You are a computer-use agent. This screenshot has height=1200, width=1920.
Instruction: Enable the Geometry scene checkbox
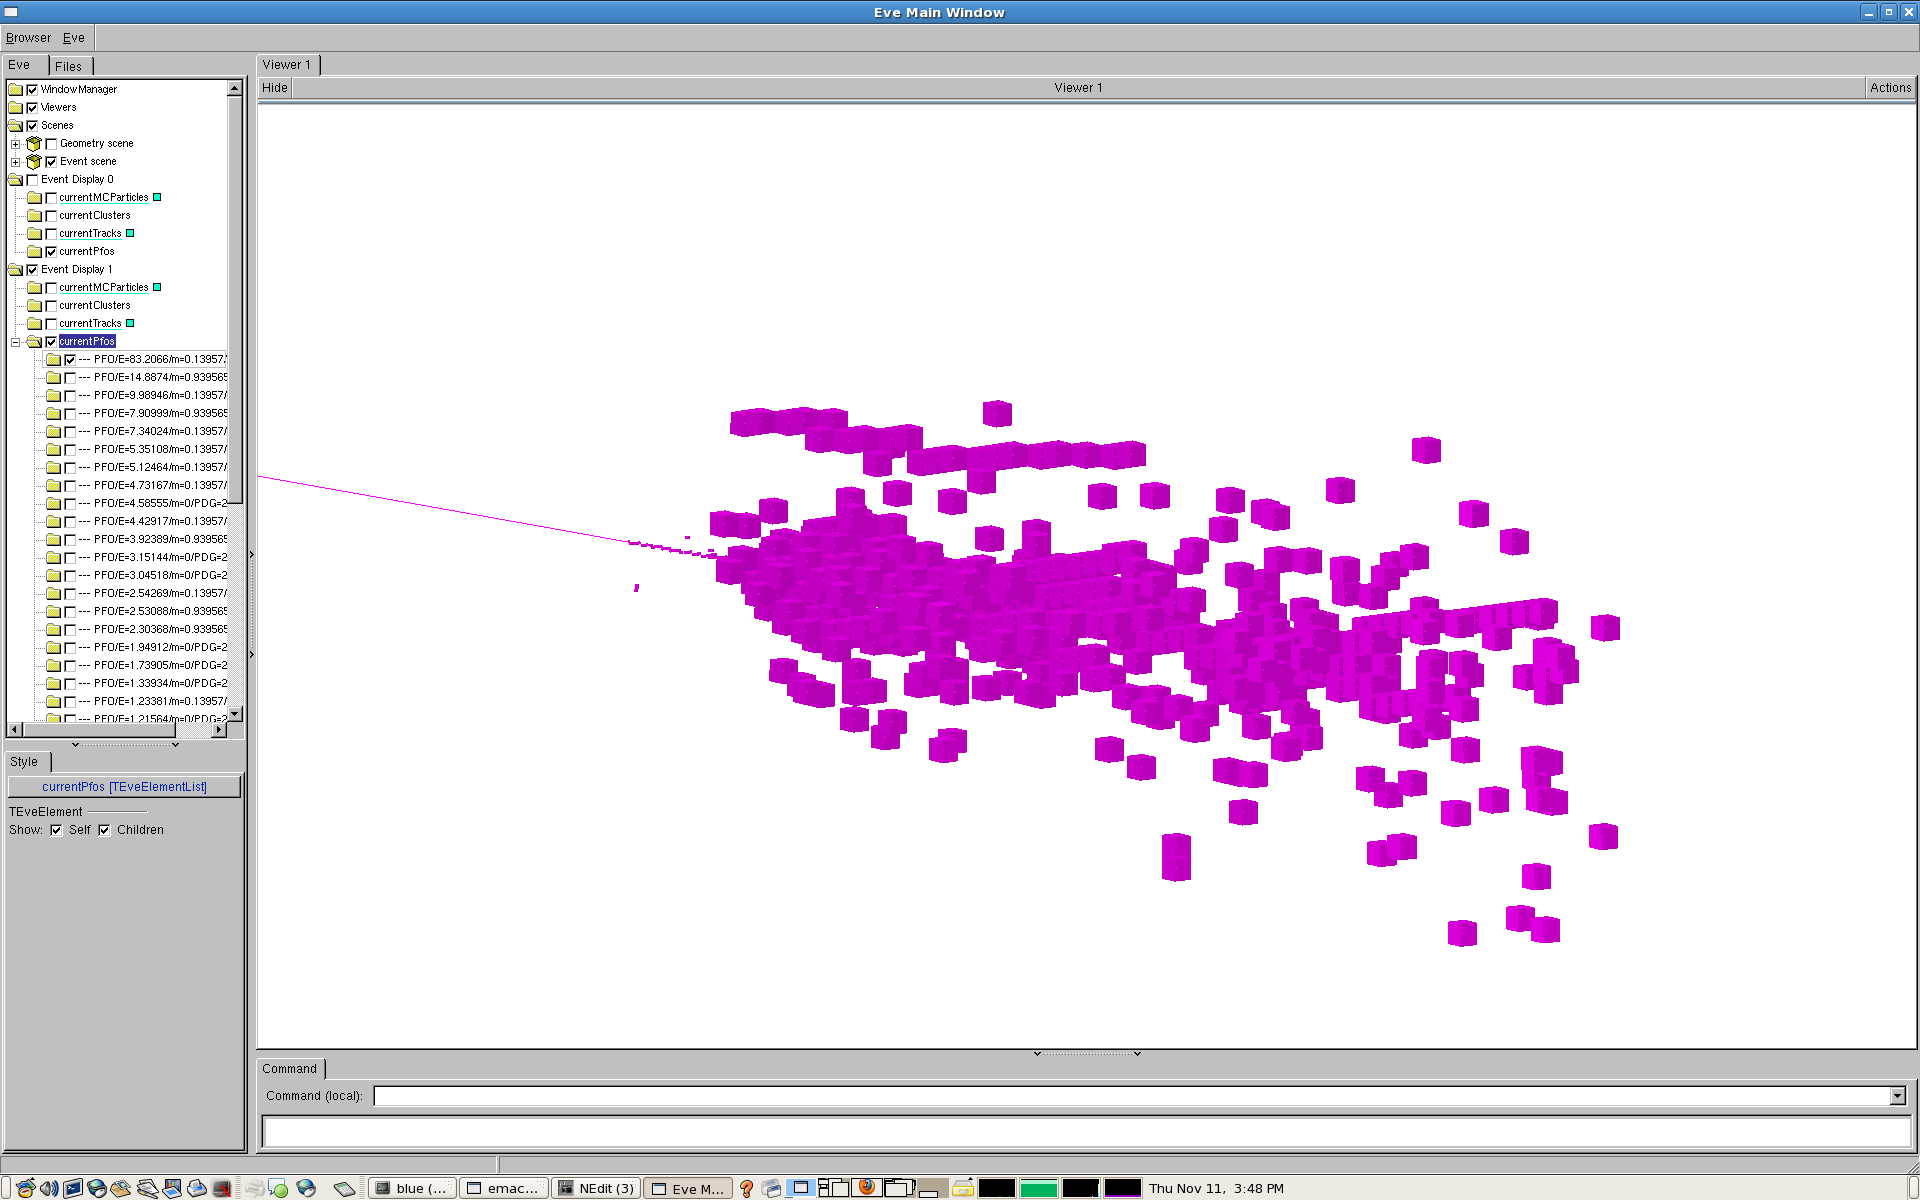(51, 144)
